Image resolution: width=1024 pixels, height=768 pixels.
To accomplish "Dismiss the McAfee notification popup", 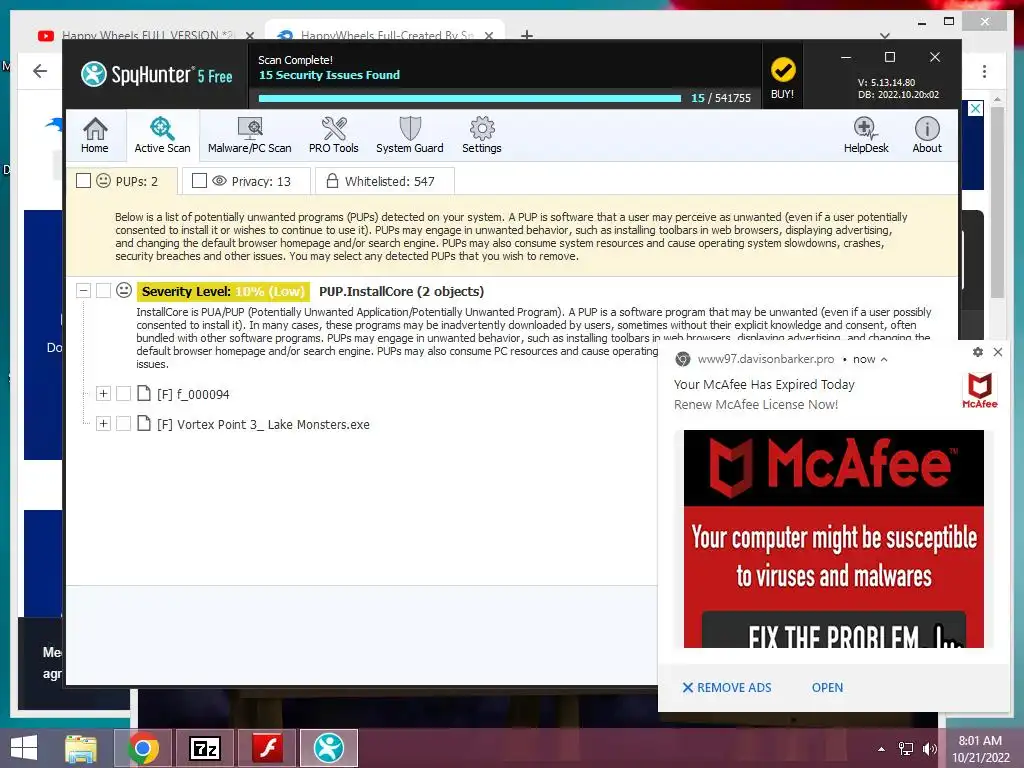I will 998,352.
